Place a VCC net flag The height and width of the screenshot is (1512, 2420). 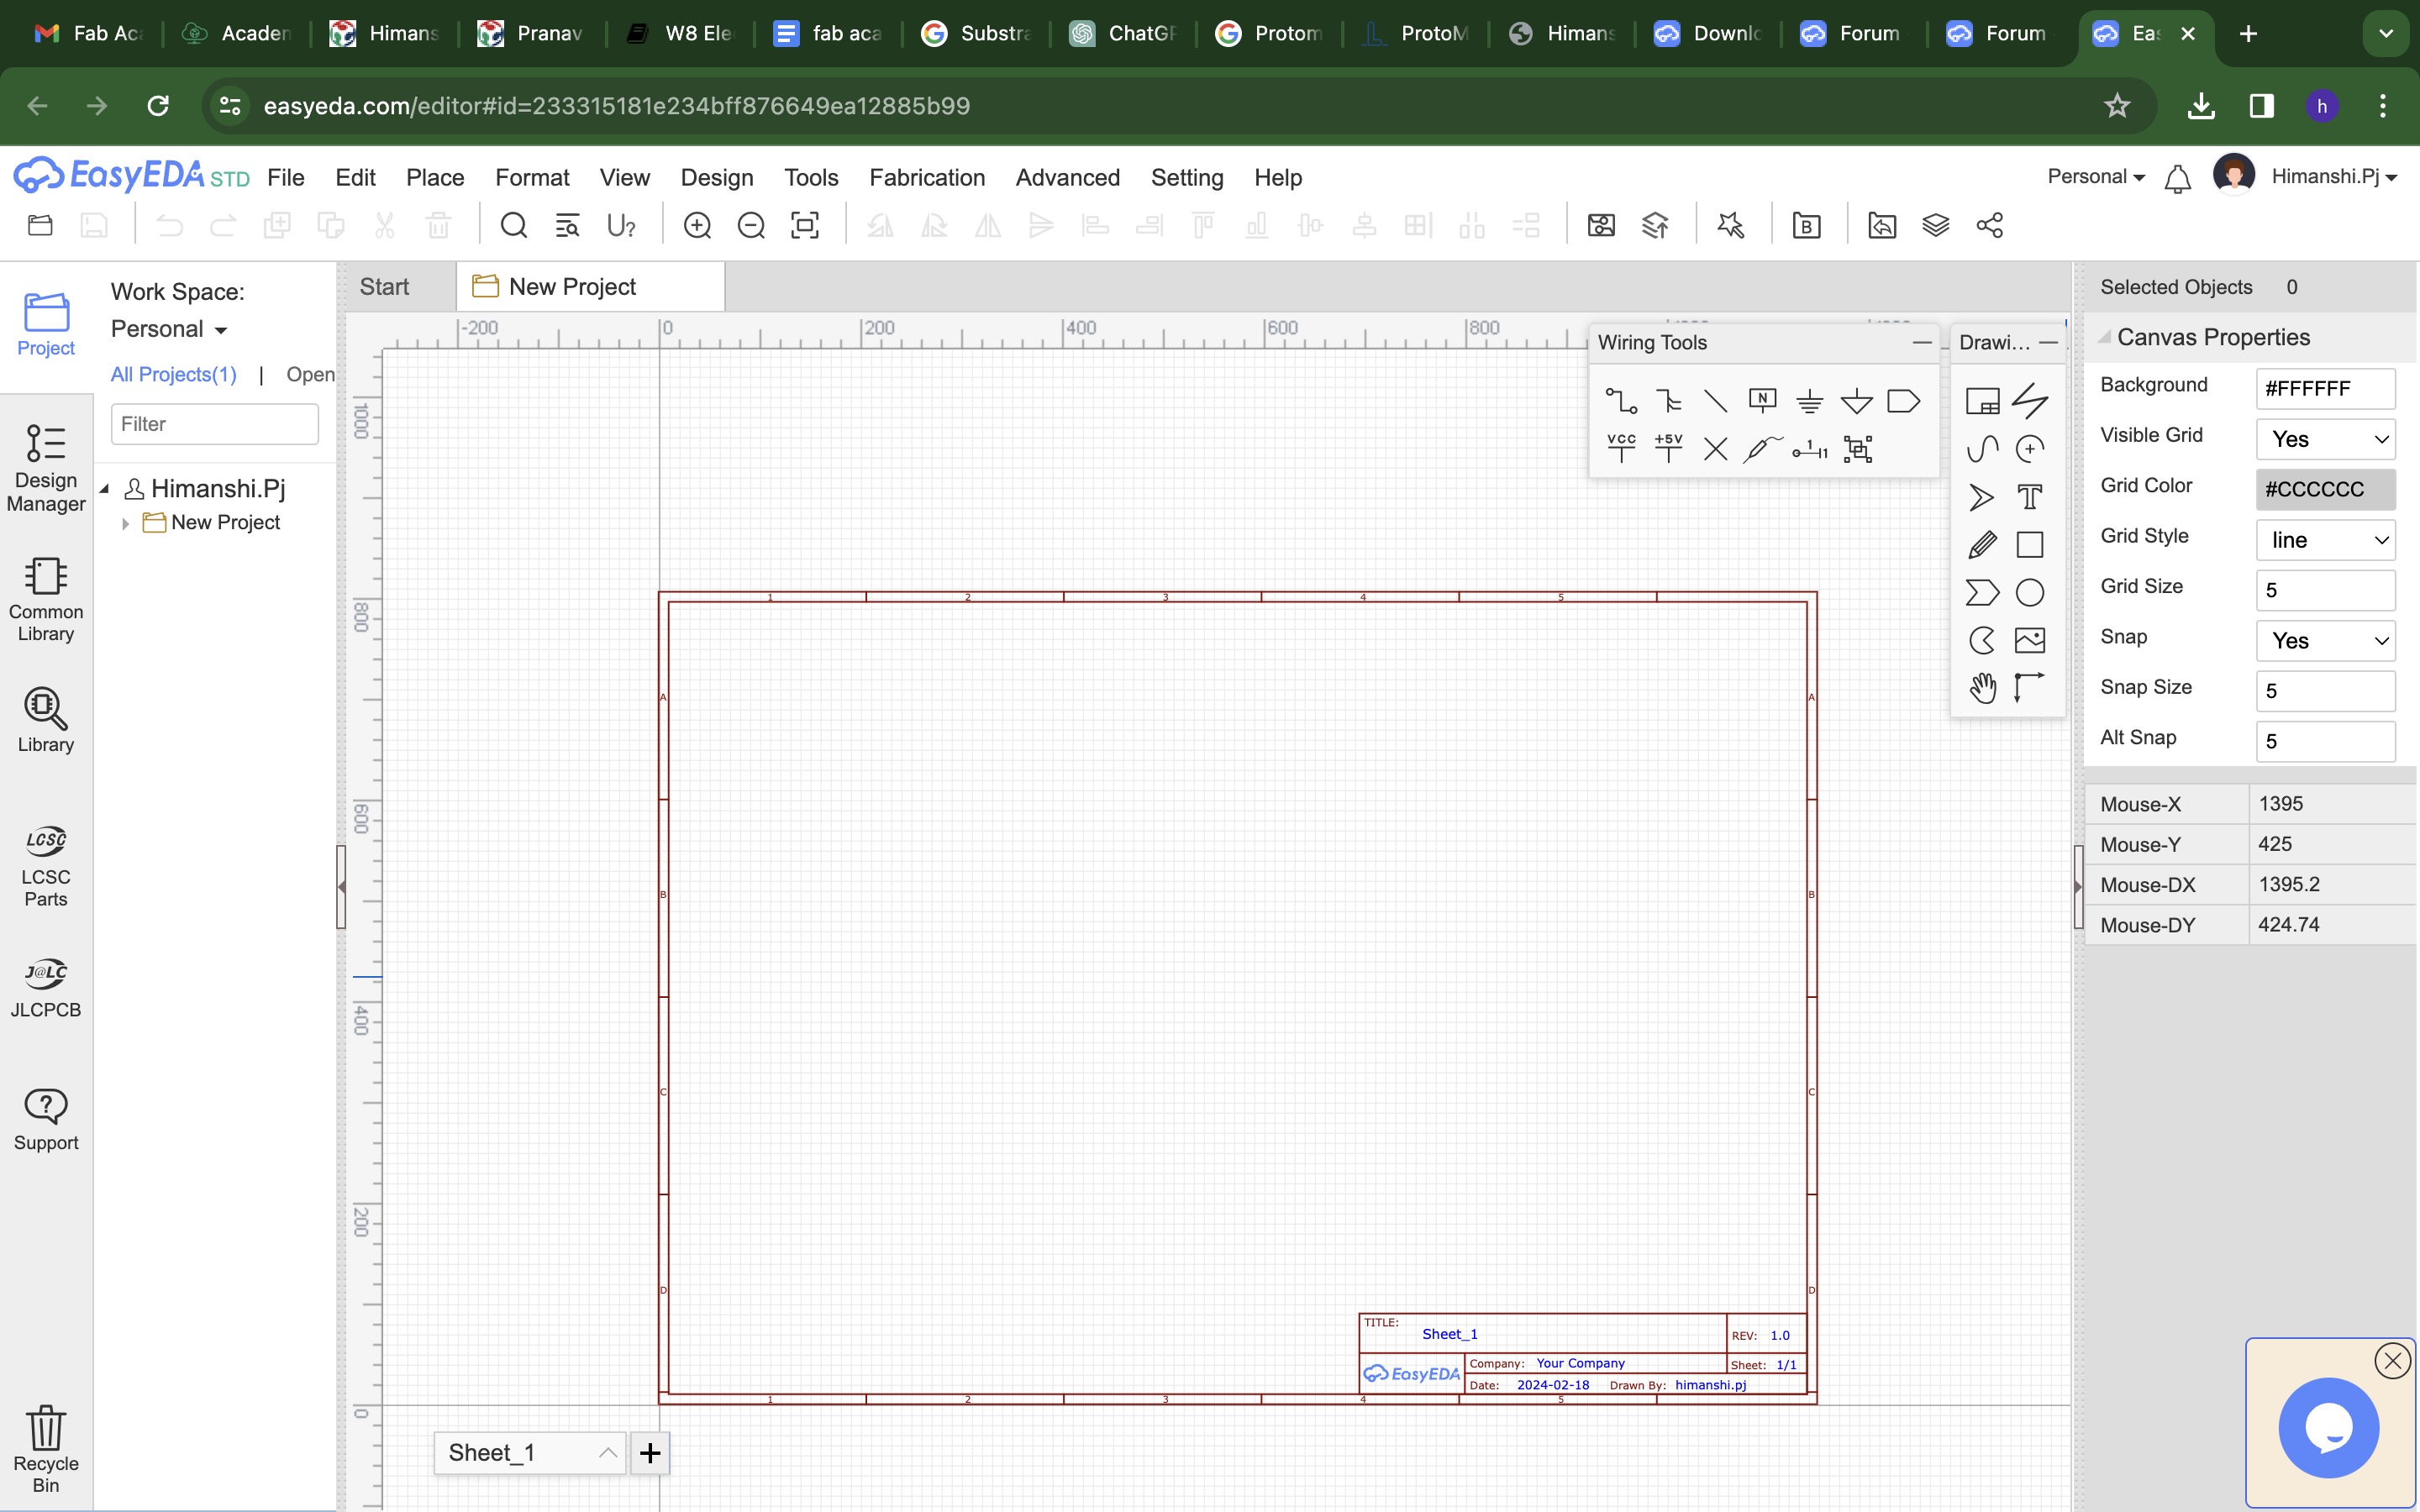1620,449
